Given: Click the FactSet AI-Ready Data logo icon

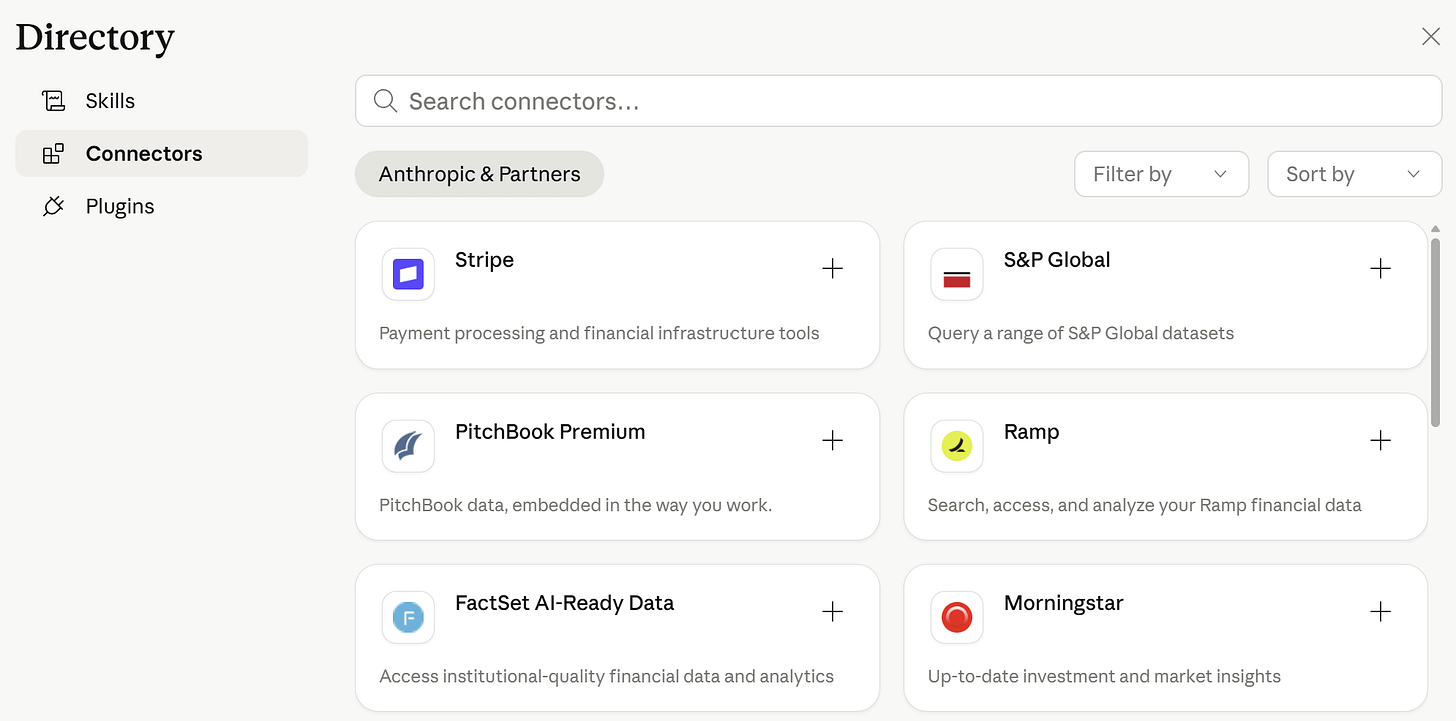Looking at the screenshot, I should coord(408,617).
